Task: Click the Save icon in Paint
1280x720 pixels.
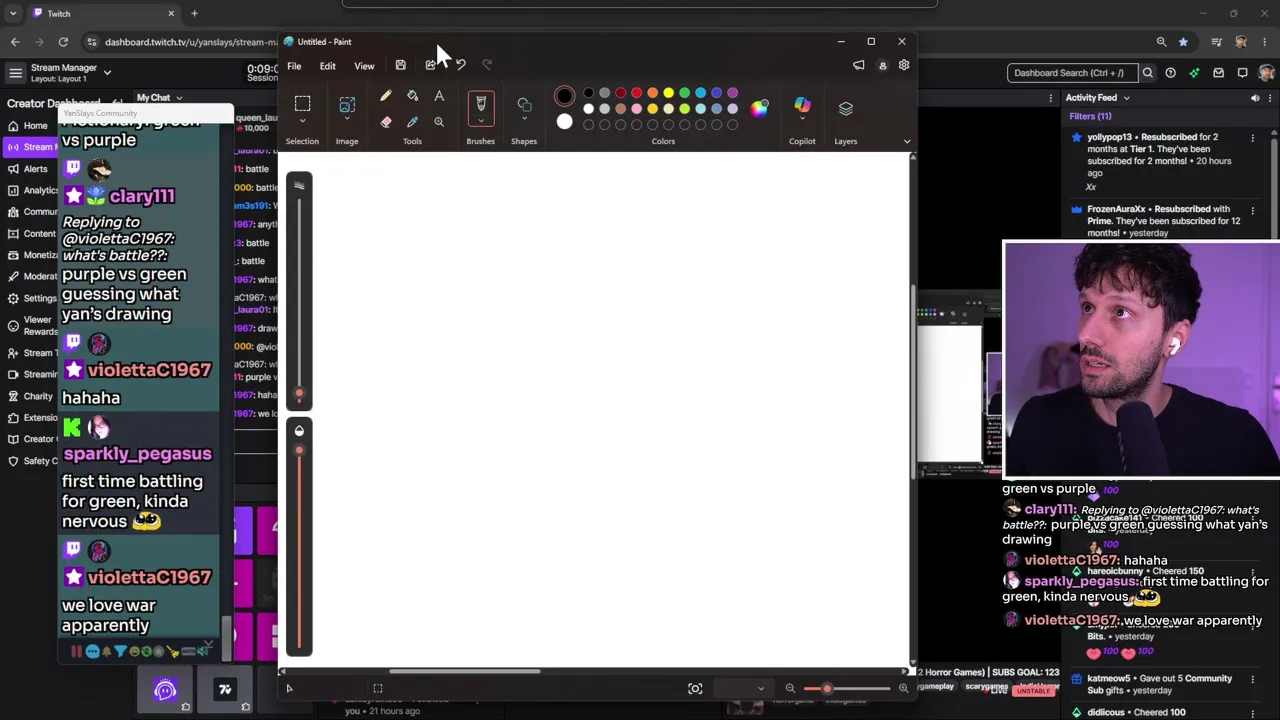Action: pyautogui.click(x=400, y=66)
